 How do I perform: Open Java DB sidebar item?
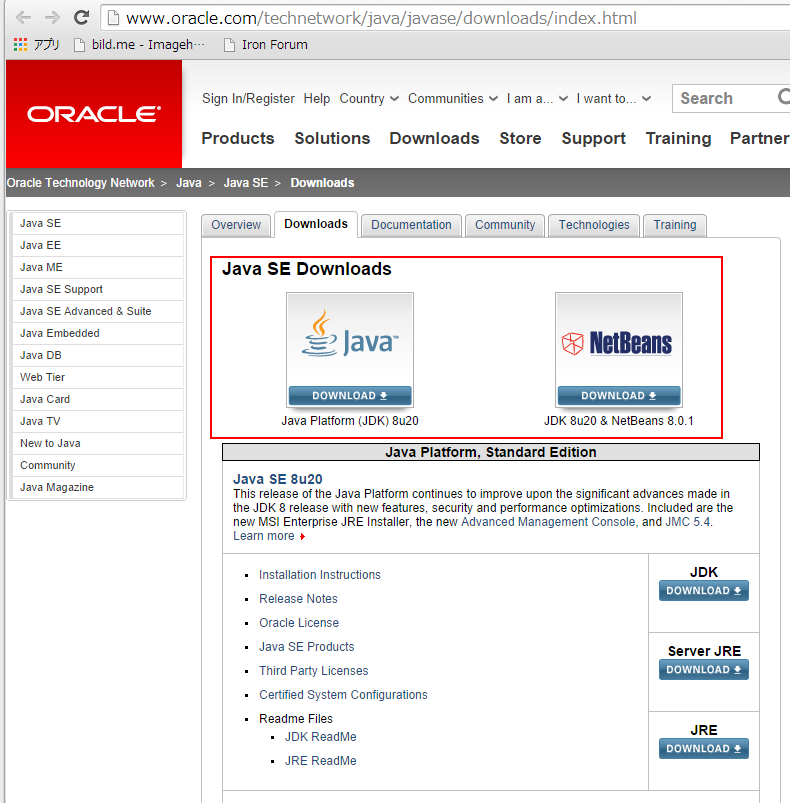pos(97,355)
